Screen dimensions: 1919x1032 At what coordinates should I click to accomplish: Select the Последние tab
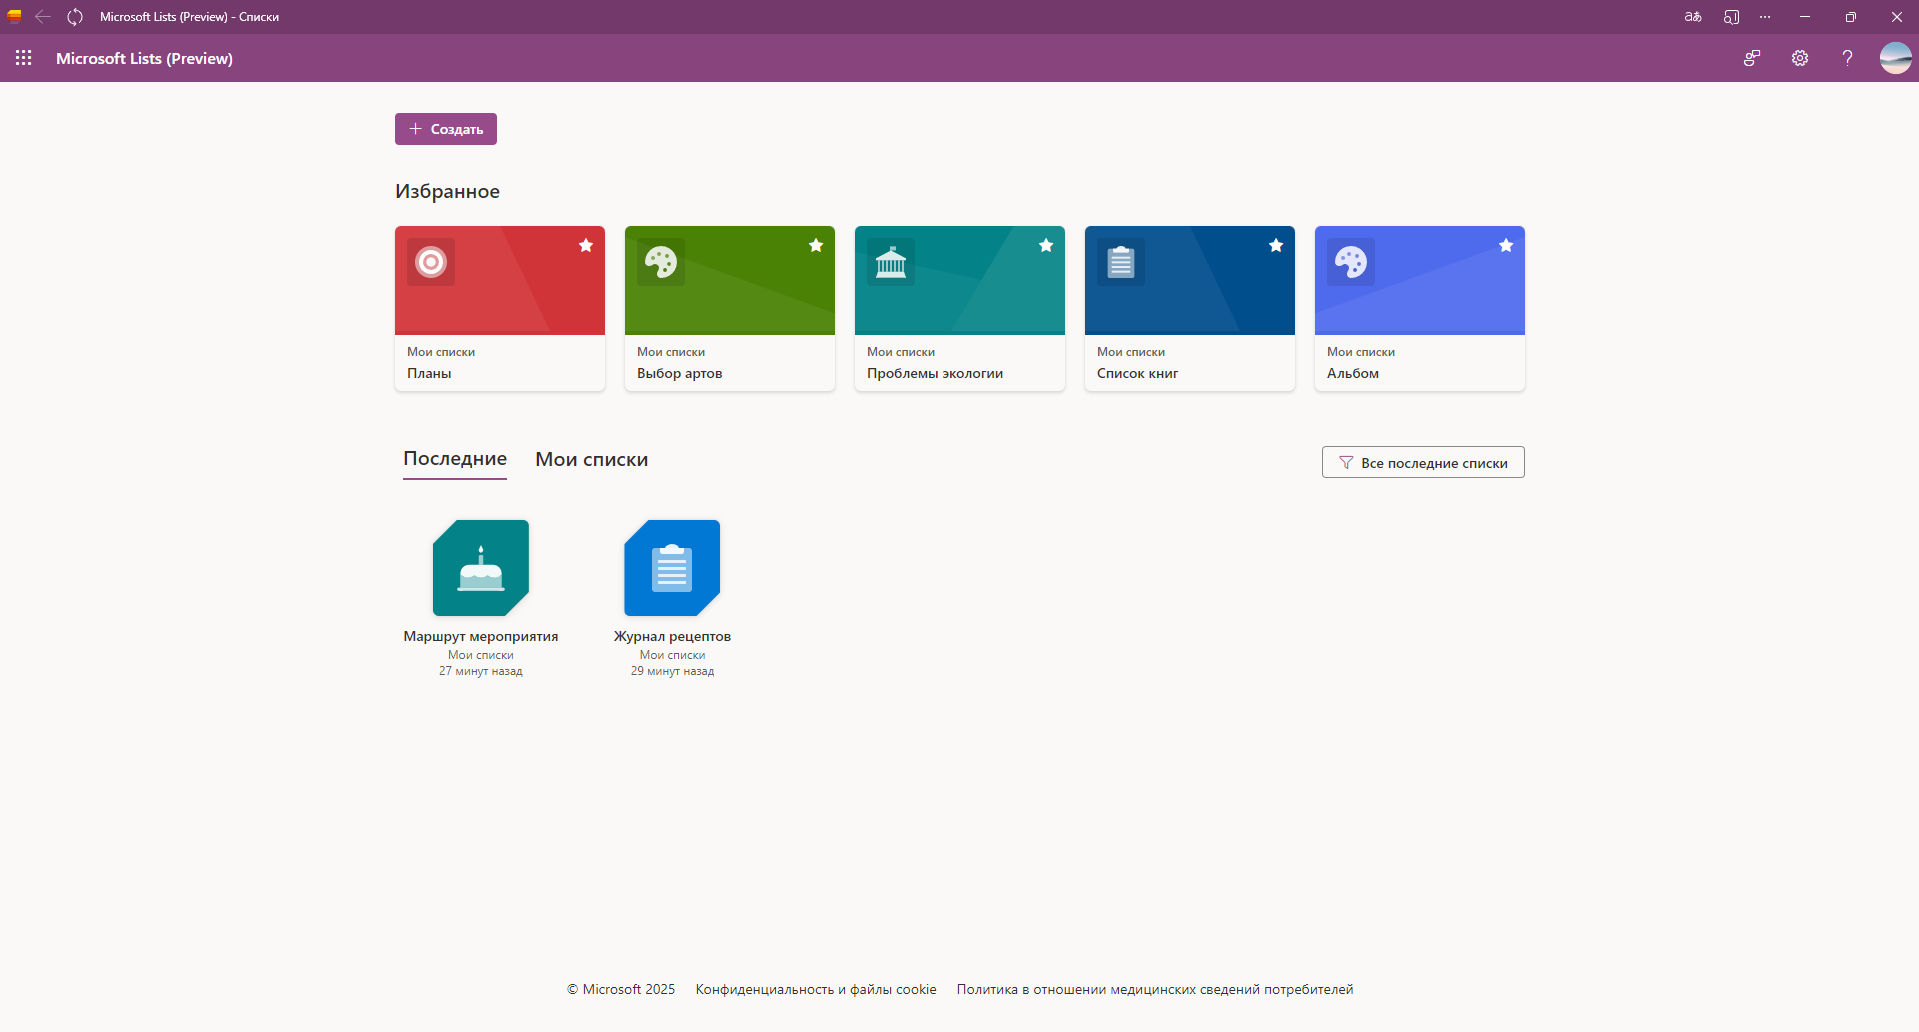click(455, 459)
